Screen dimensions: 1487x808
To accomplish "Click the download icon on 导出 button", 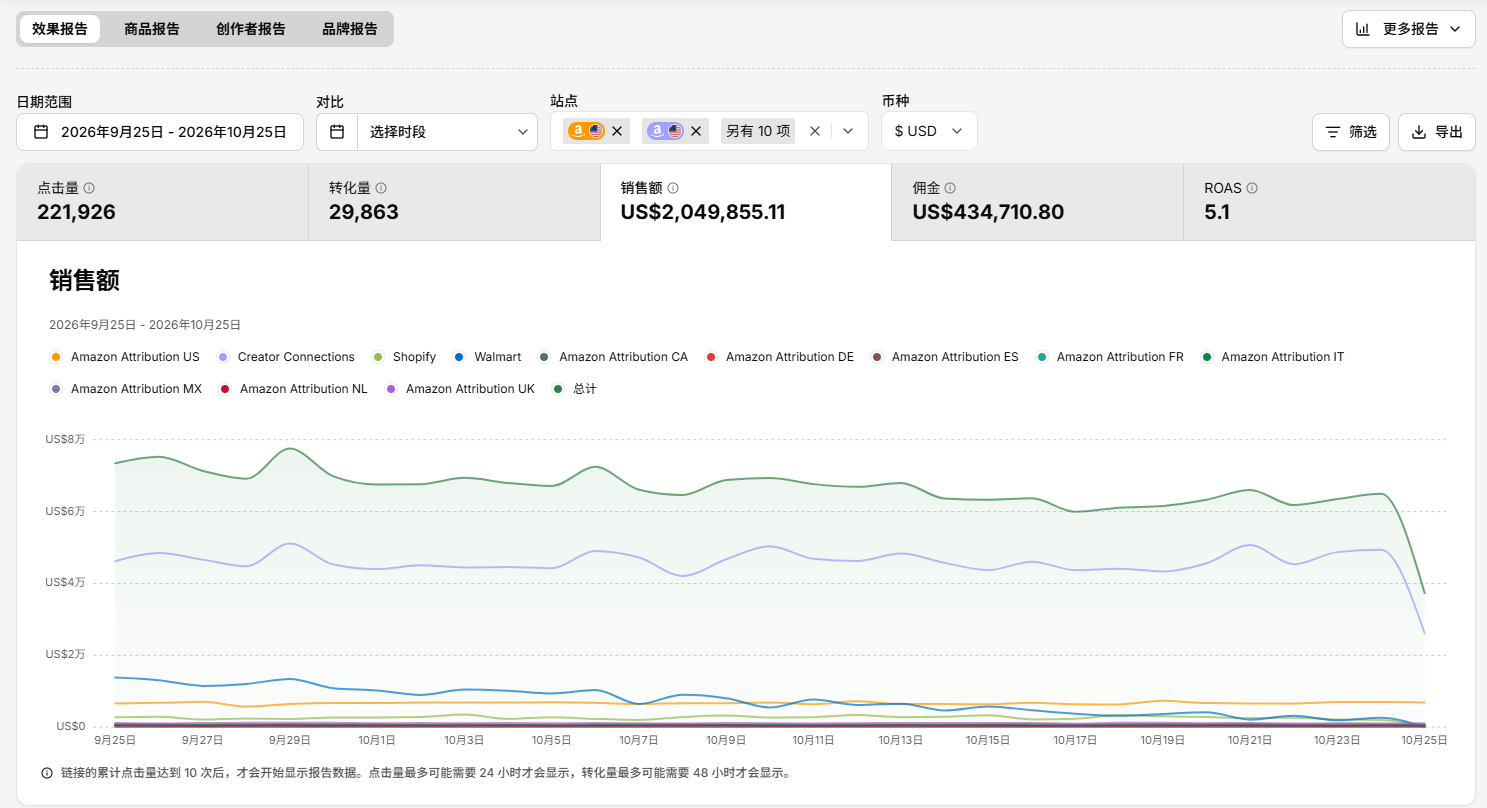I will coord(1419,132).
